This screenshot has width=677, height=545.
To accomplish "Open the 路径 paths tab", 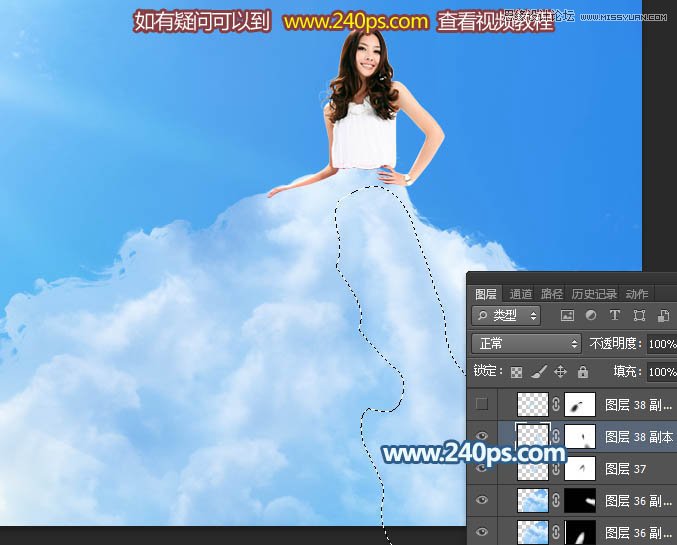I will click(x=552, y=294).
